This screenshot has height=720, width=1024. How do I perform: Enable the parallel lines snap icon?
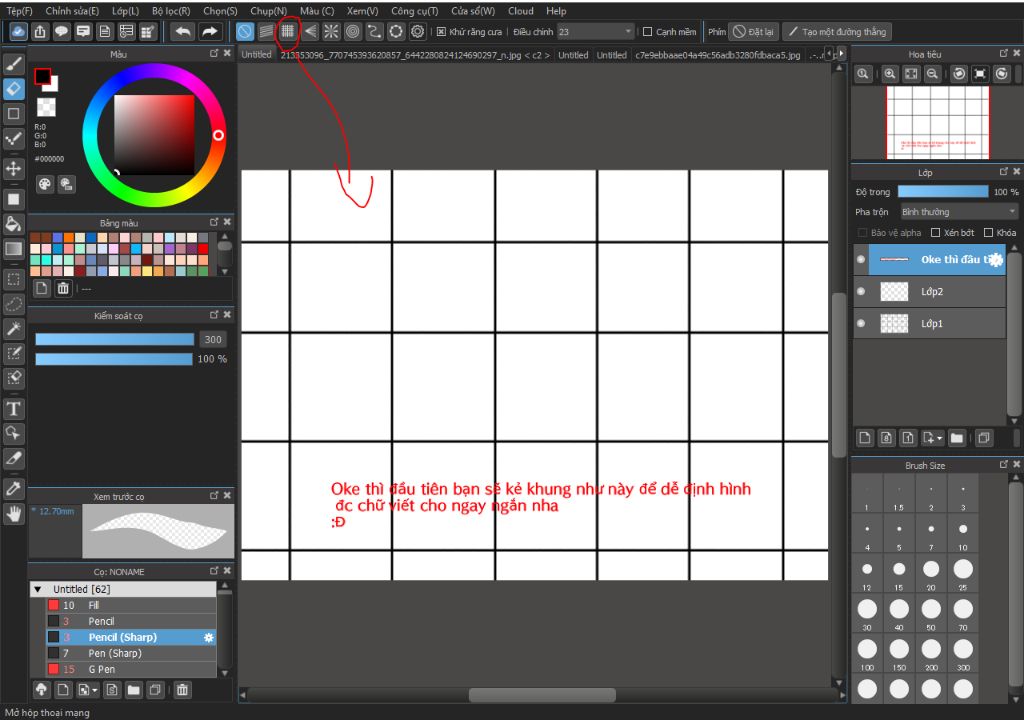[266, 31]
